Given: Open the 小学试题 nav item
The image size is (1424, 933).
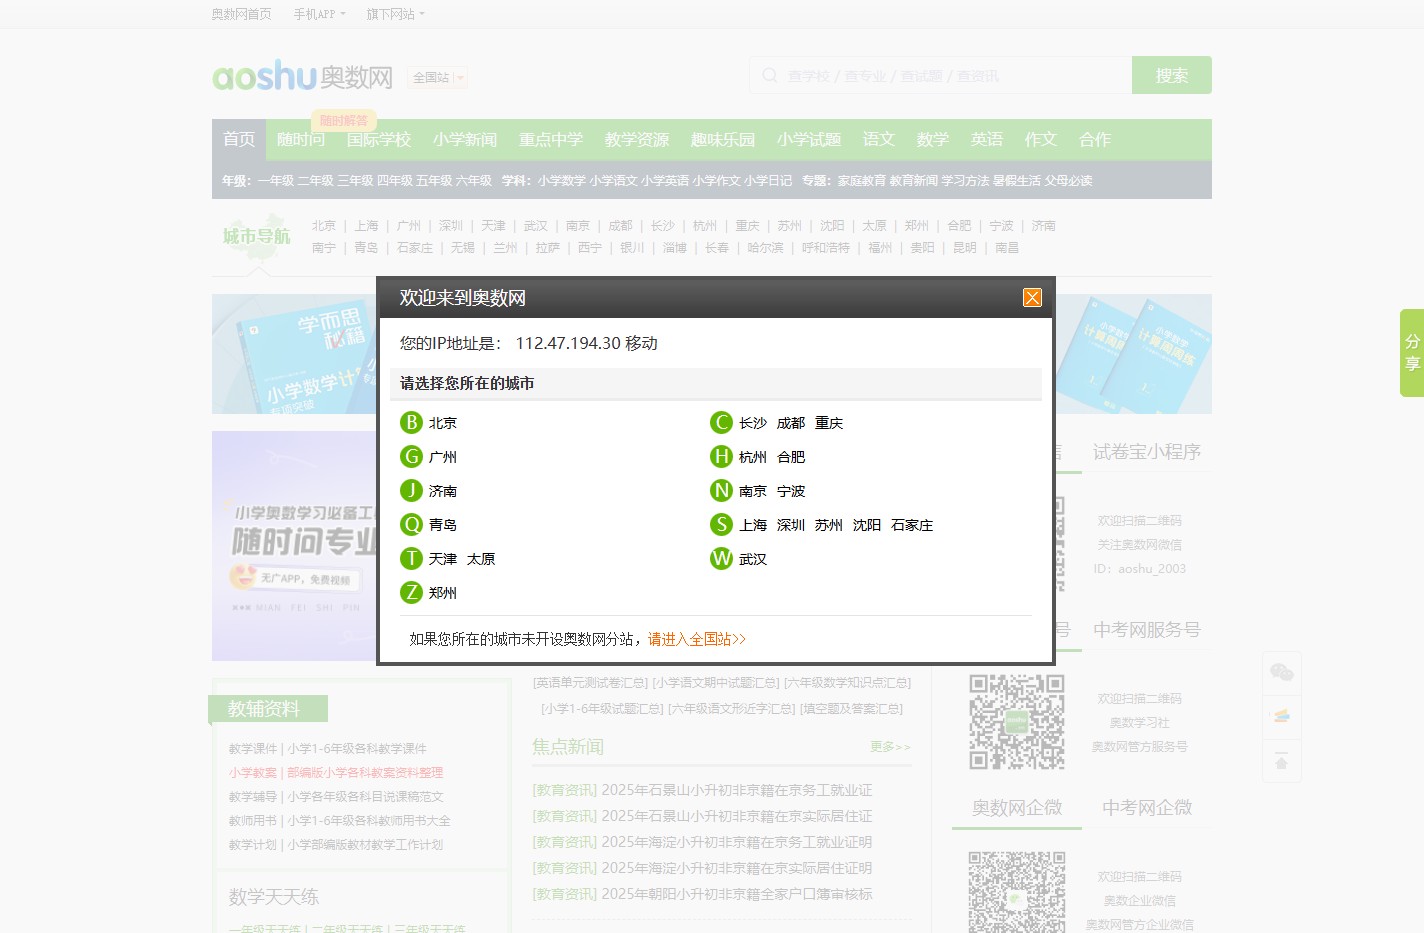Looking at the screenshot, I should [809, 139].
